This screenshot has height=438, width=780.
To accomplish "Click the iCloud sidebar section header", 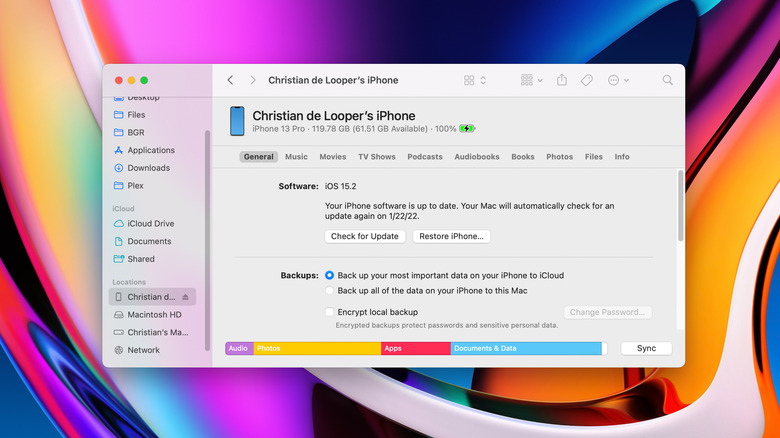I will tap(123, 209).
